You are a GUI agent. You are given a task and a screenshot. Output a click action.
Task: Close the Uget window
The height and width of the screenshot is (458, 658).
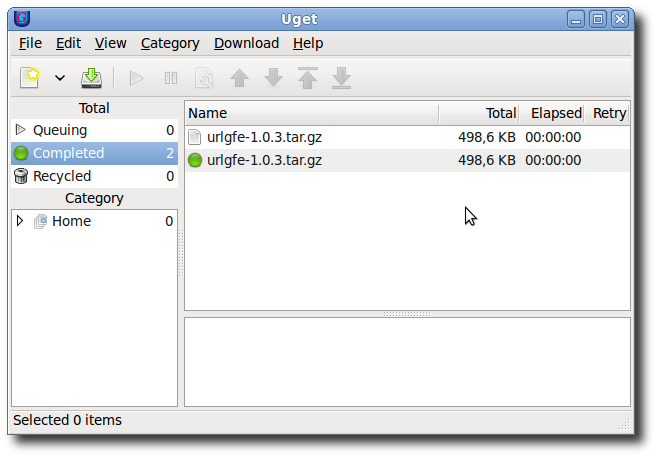[x=620, y=19]
